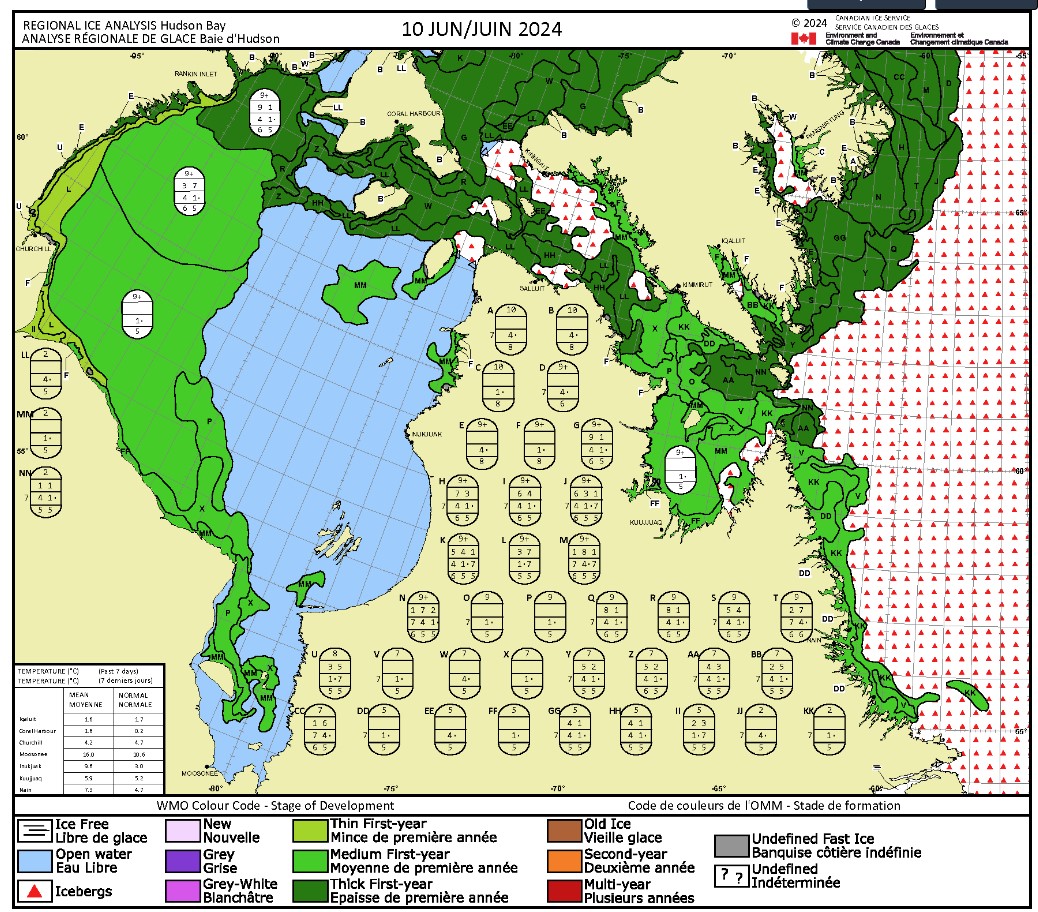1038x912 pixels.
Task: Click the red iceberg triangle legend icon
Action: [34, 889]
